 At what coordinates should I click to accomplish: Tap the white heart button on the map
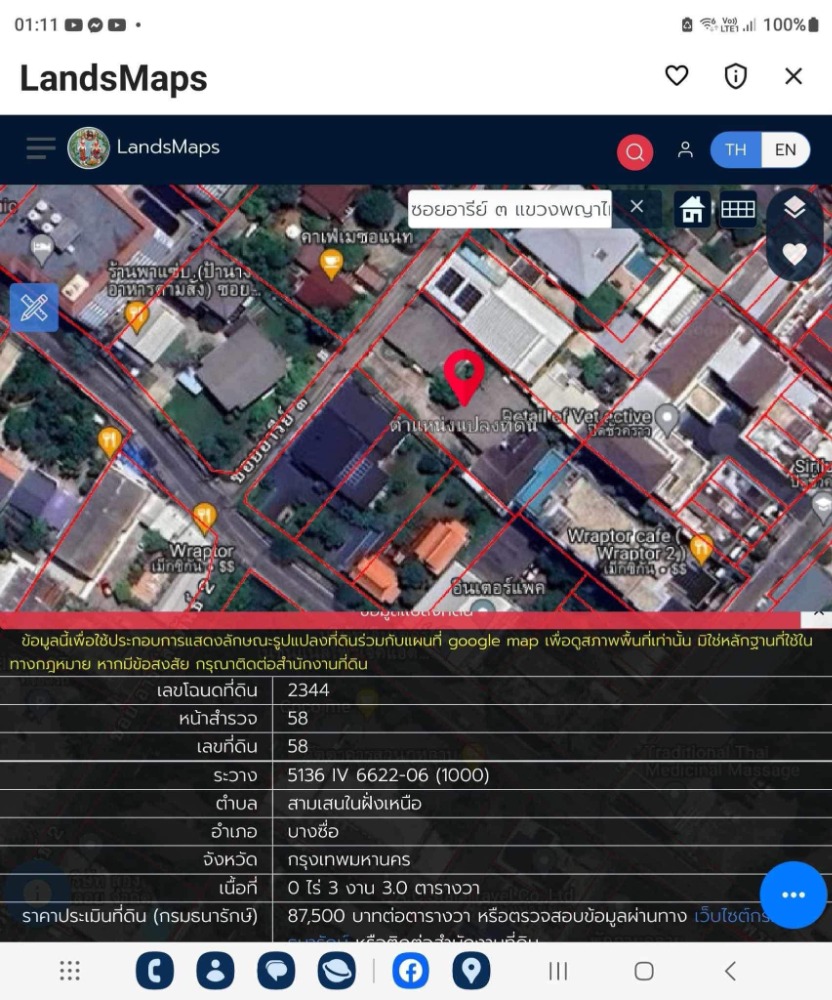[794, 255]
